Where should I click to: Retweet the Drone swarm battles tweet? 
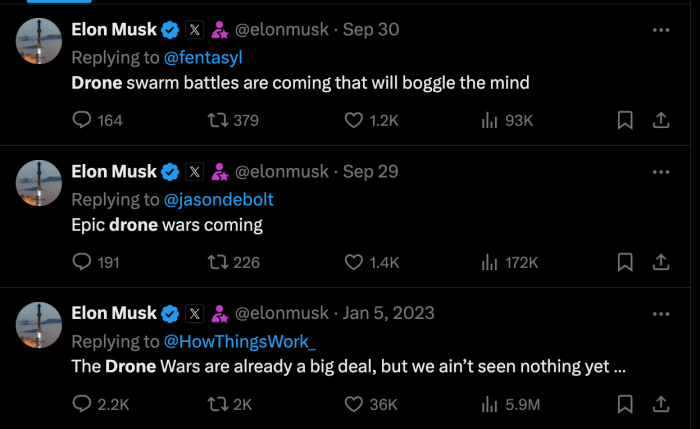click(217, 120)
